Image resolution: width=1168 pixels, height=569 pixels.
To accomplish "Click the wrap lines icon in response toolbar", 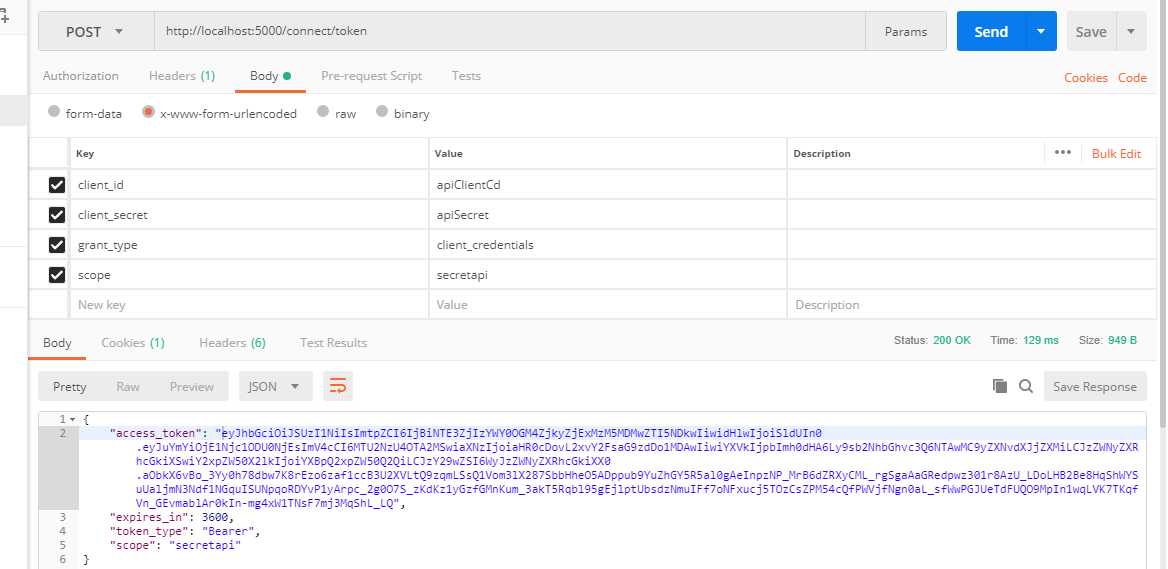I will click(x=338, y=386).
